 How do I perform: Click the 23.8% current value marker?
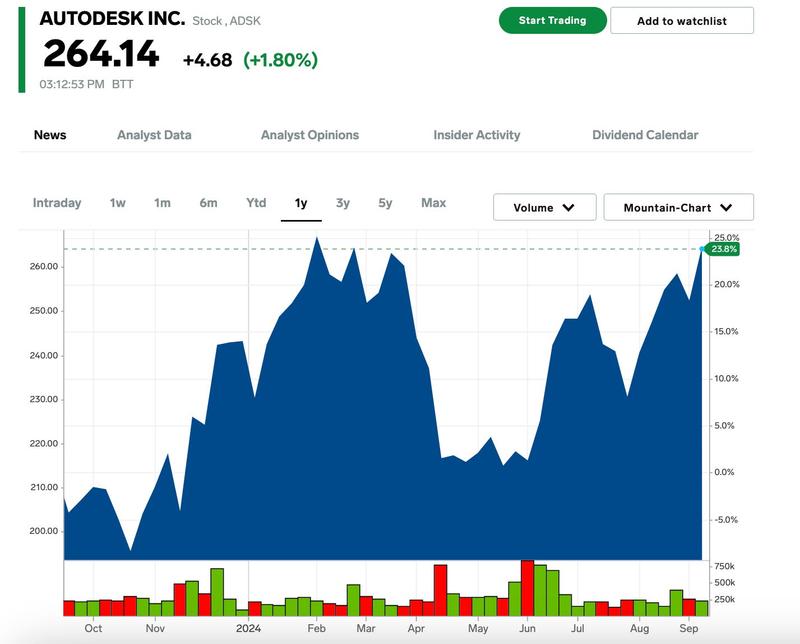[723, 249]
